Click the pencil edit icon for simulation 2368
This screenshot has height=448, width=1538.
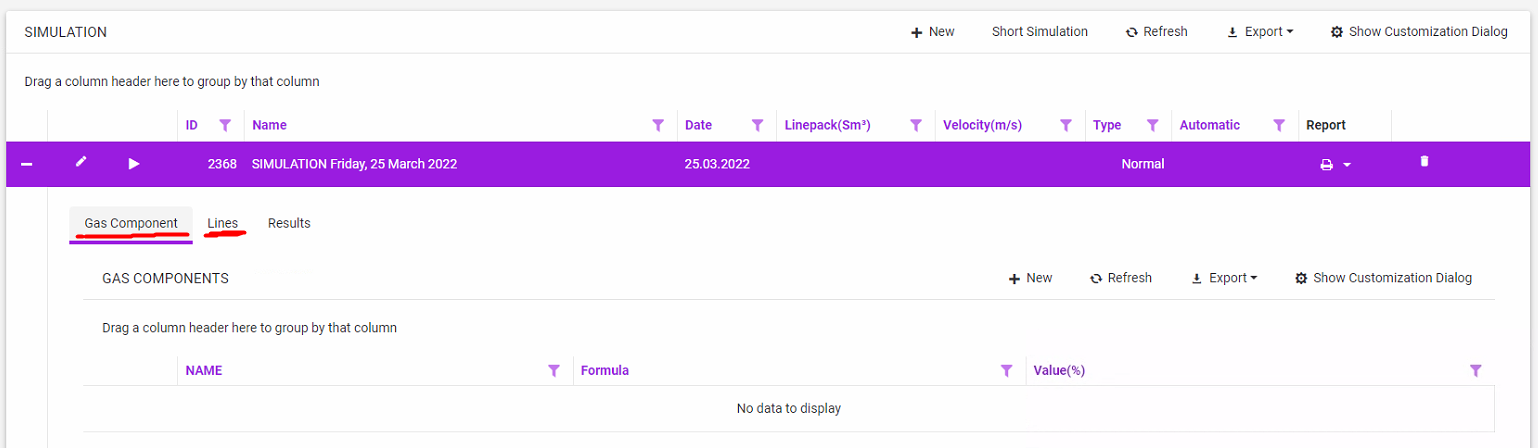(x=81, y=163)
